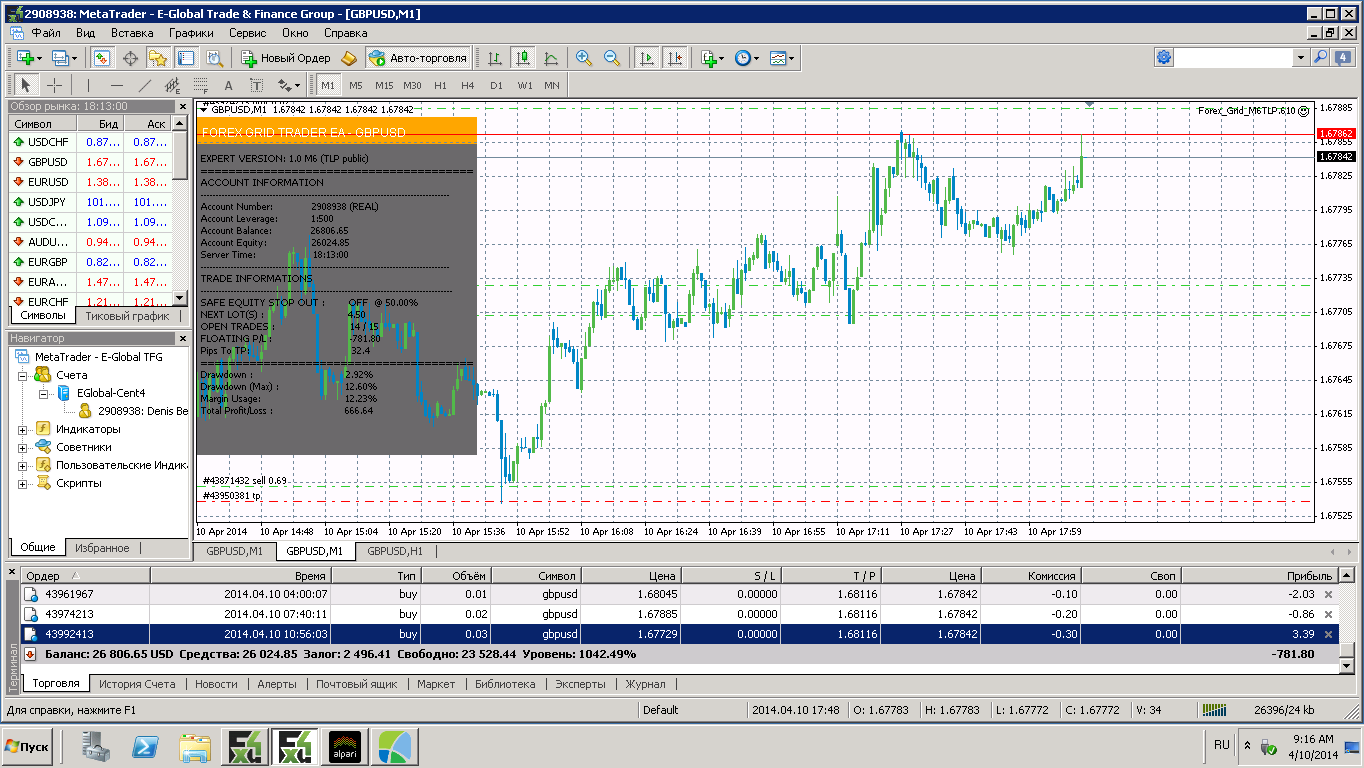The image size is (1364, 768).
Task: Select the trendline drawing tool
Action: pos(144,85)
